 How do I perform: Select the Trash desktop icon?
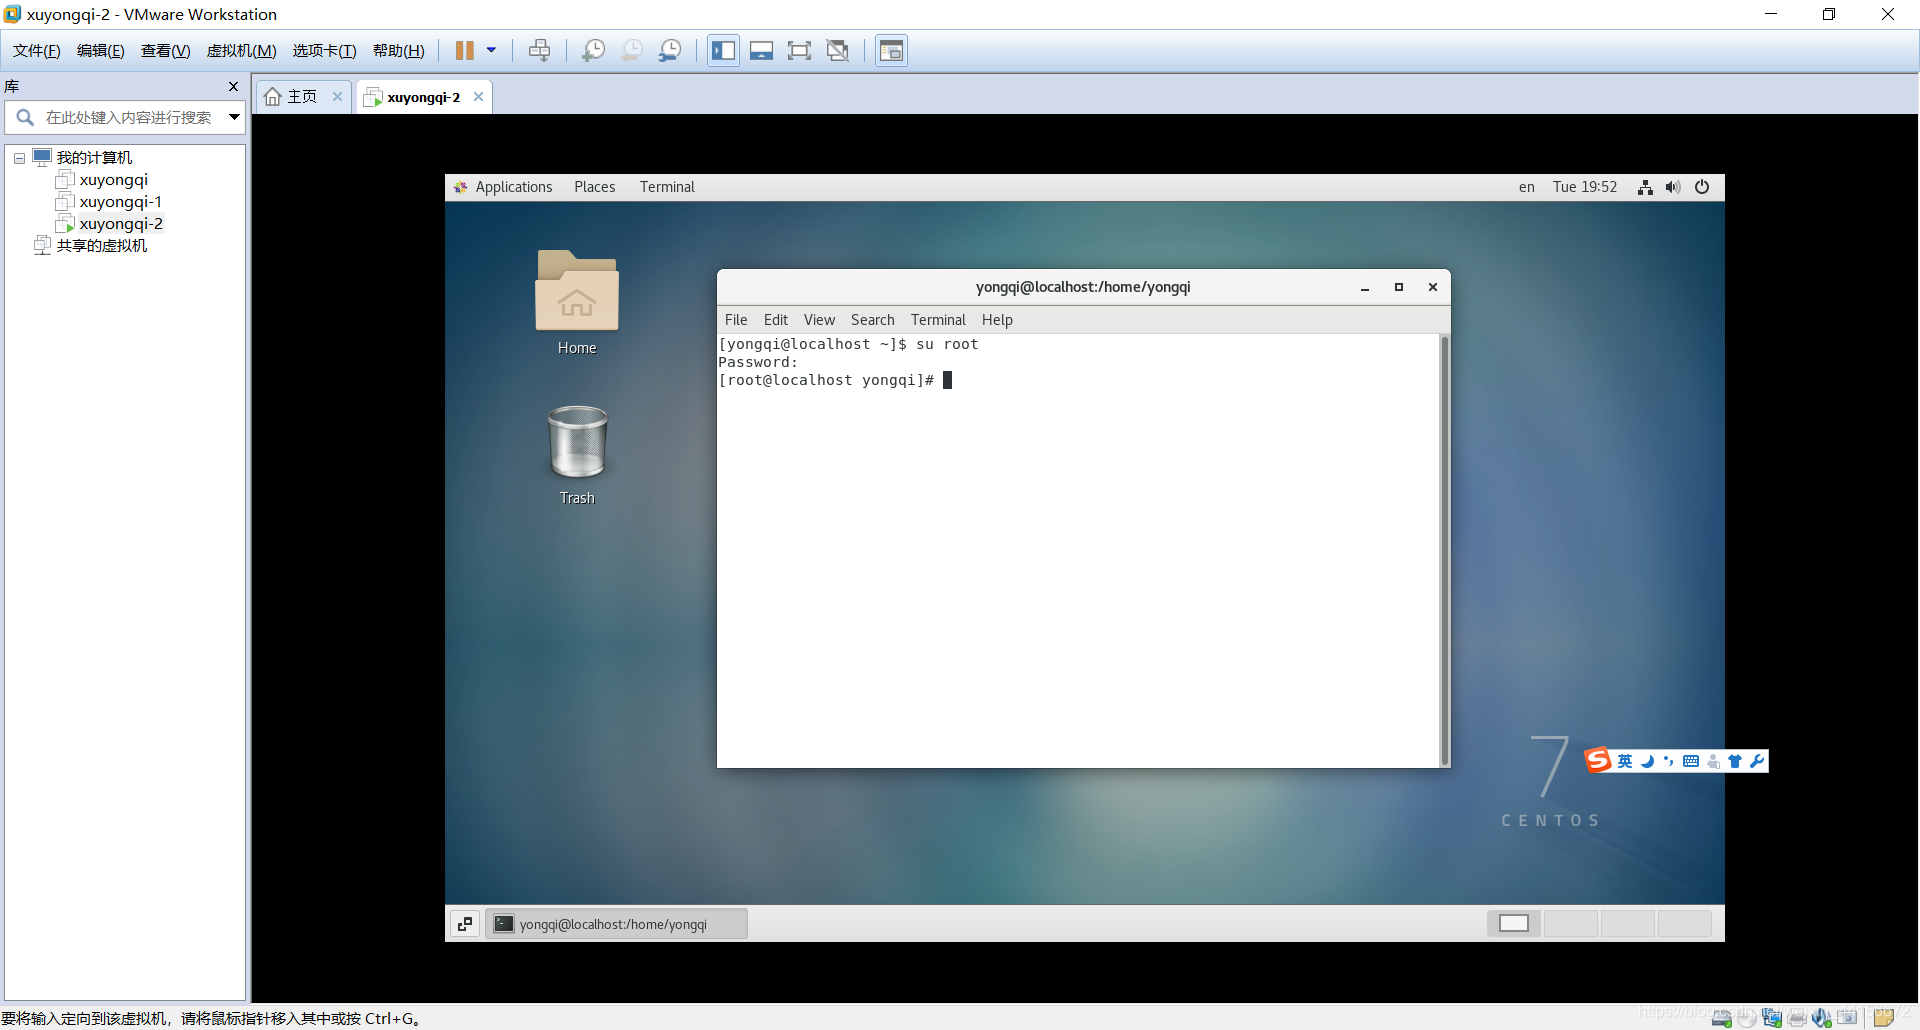[x=577, y=455]
